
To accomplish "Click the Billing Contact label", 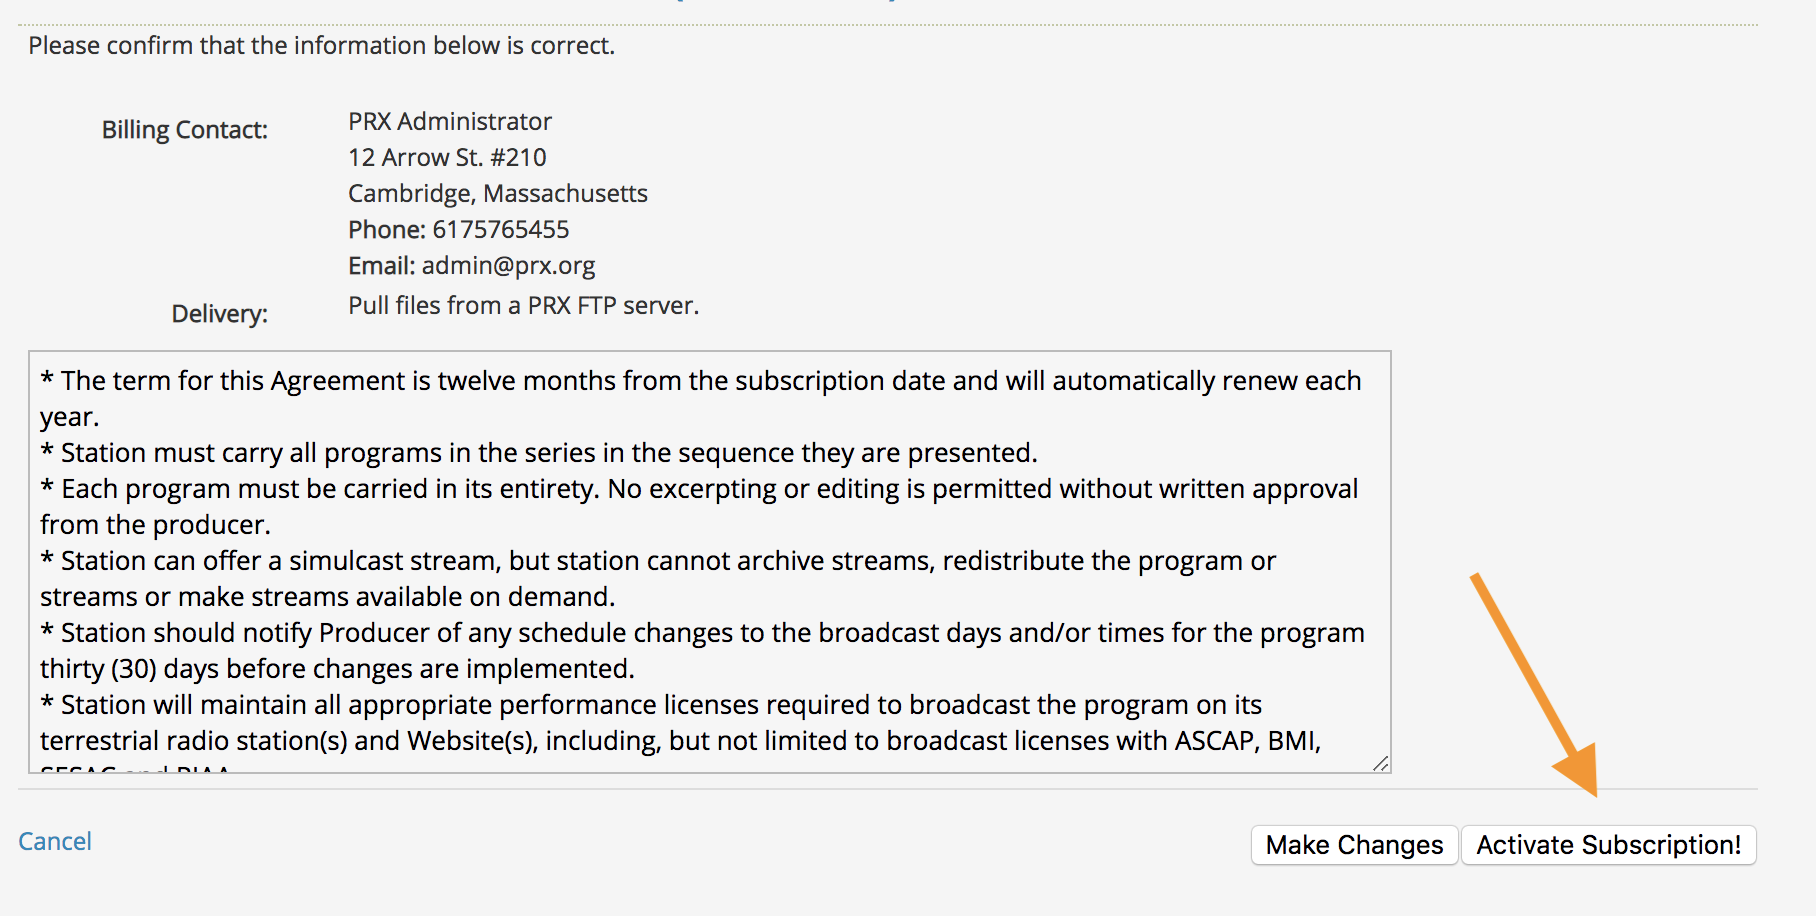I will tap(185, 130).
